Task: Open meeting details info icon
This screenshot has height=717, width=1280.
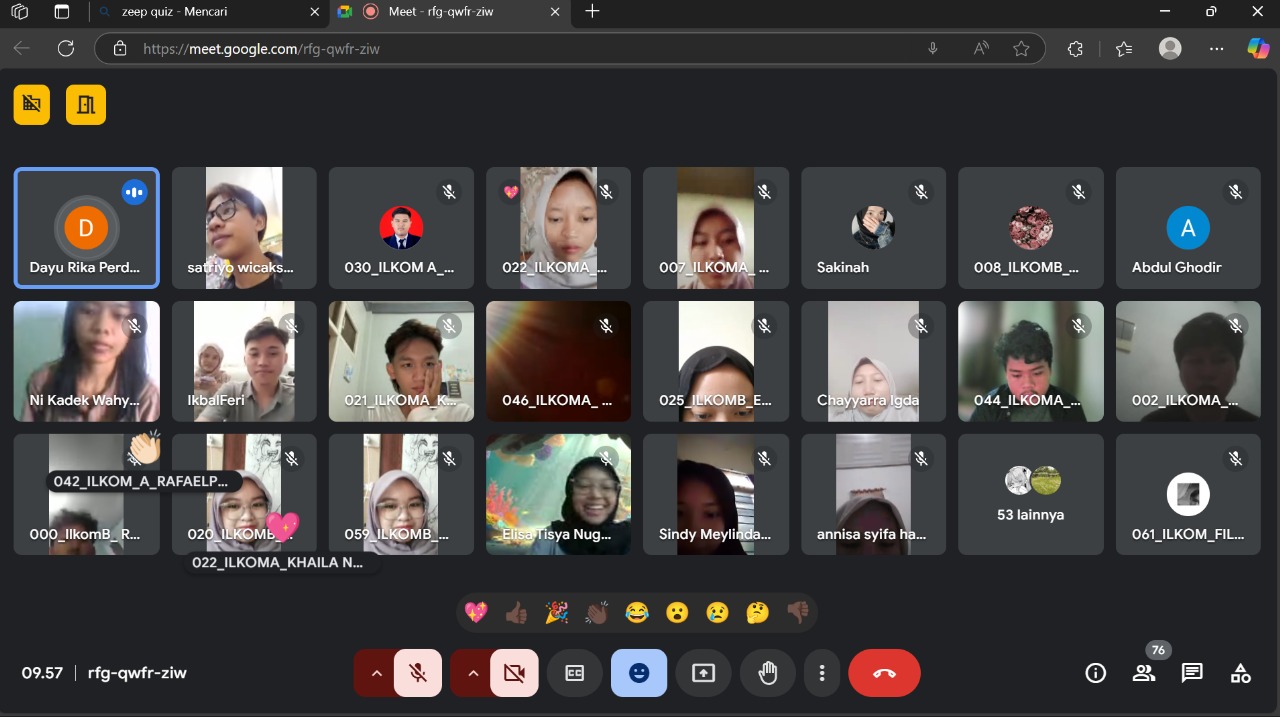Action: click(x=1095, y=673)
